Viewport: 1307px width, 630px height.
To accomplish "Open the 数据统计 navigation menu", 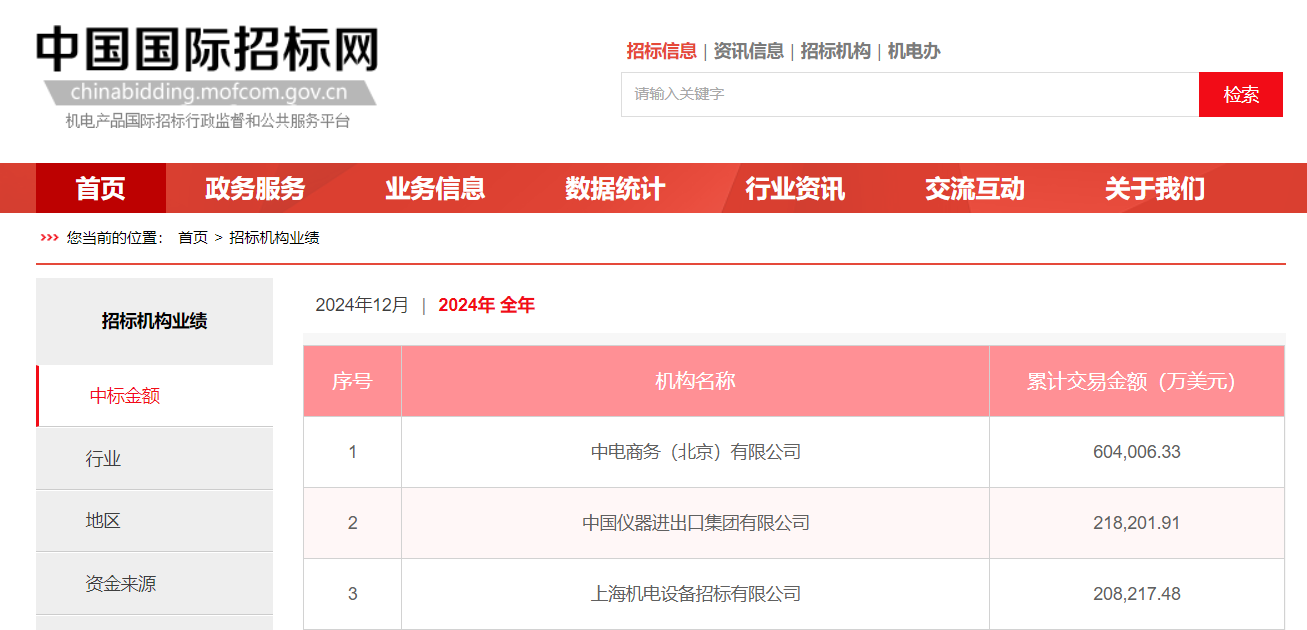I will click(x=615, y=188).
